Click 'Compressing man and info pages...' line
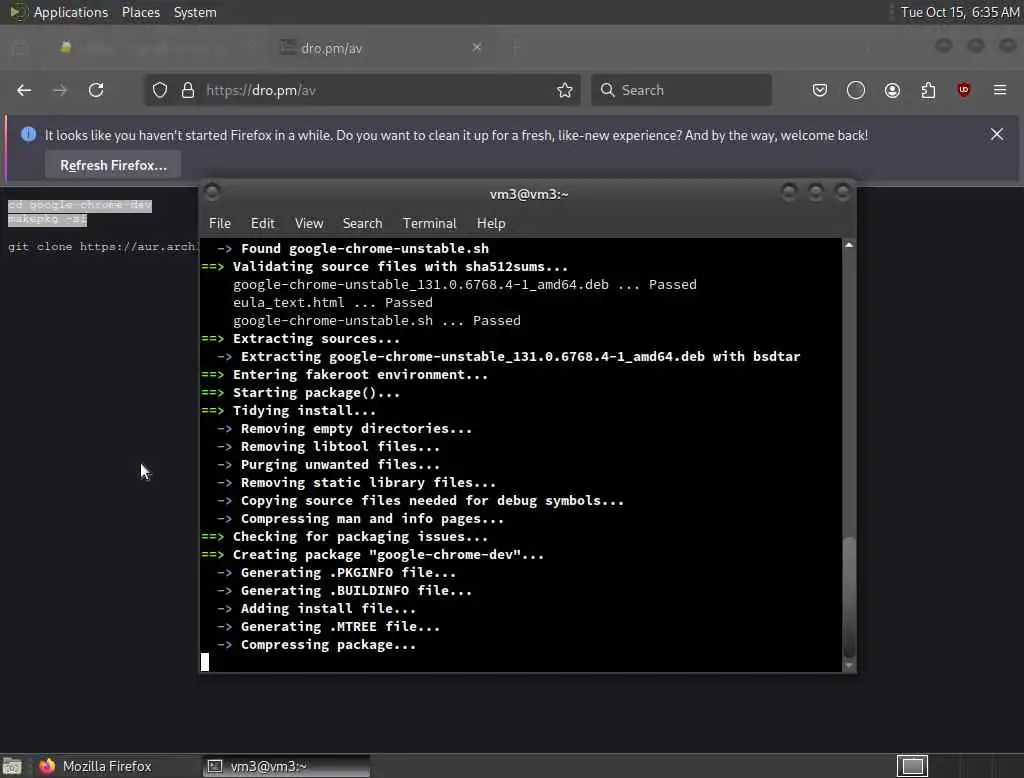The height and width of the screenshot is (778, 1024). [x=372, y=519]
